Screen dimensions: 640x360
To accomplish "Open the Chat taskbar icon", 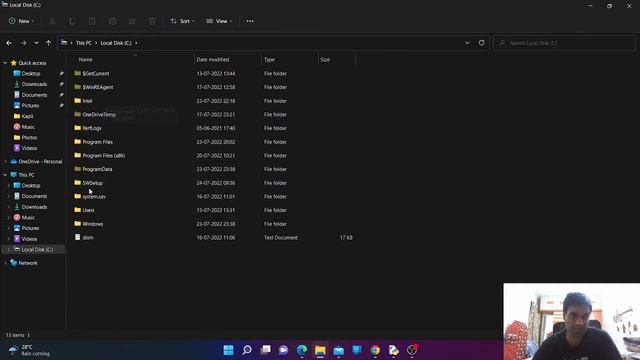I will (284, 350).
